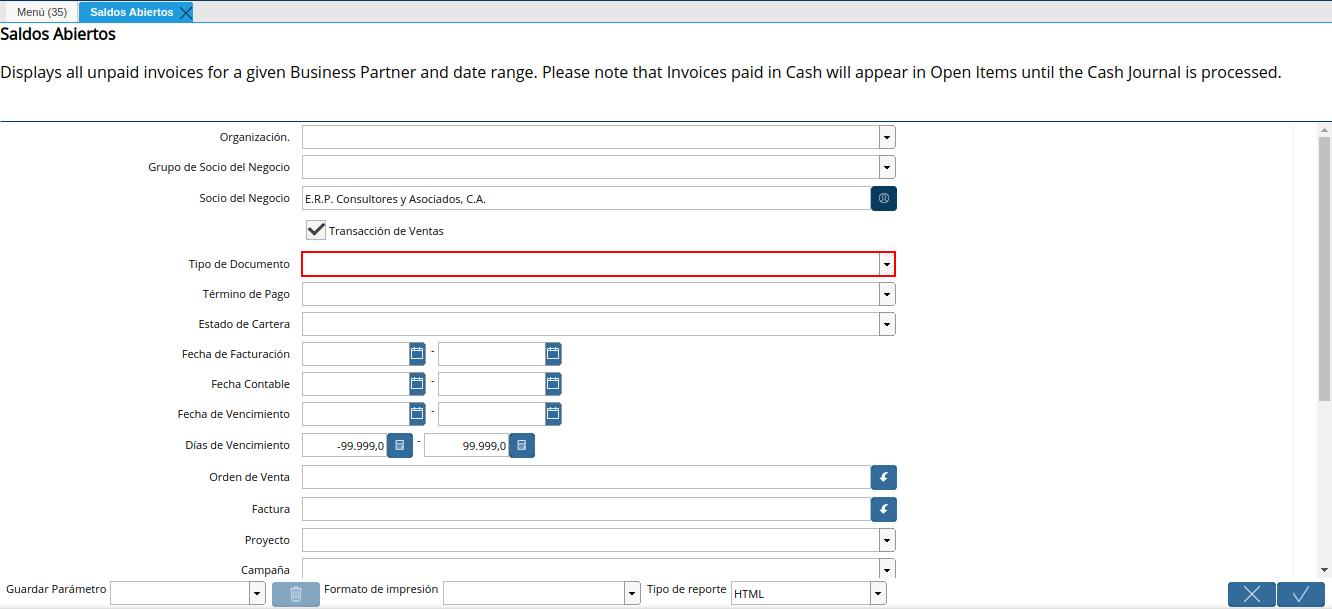This screenshot has width=1332, height=609.
Task: Expand the Campaña dropdown
Action: click(887, 568)
